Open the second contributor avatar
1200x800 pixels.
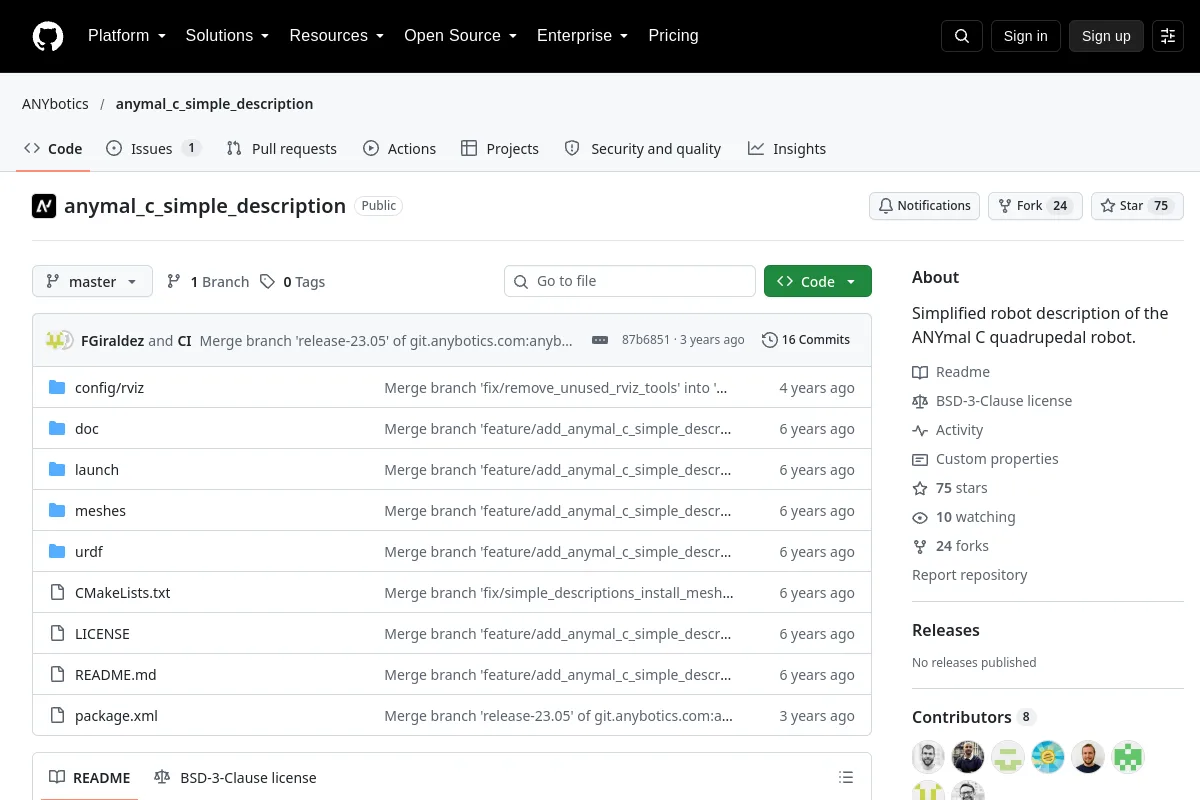[968, 757]
